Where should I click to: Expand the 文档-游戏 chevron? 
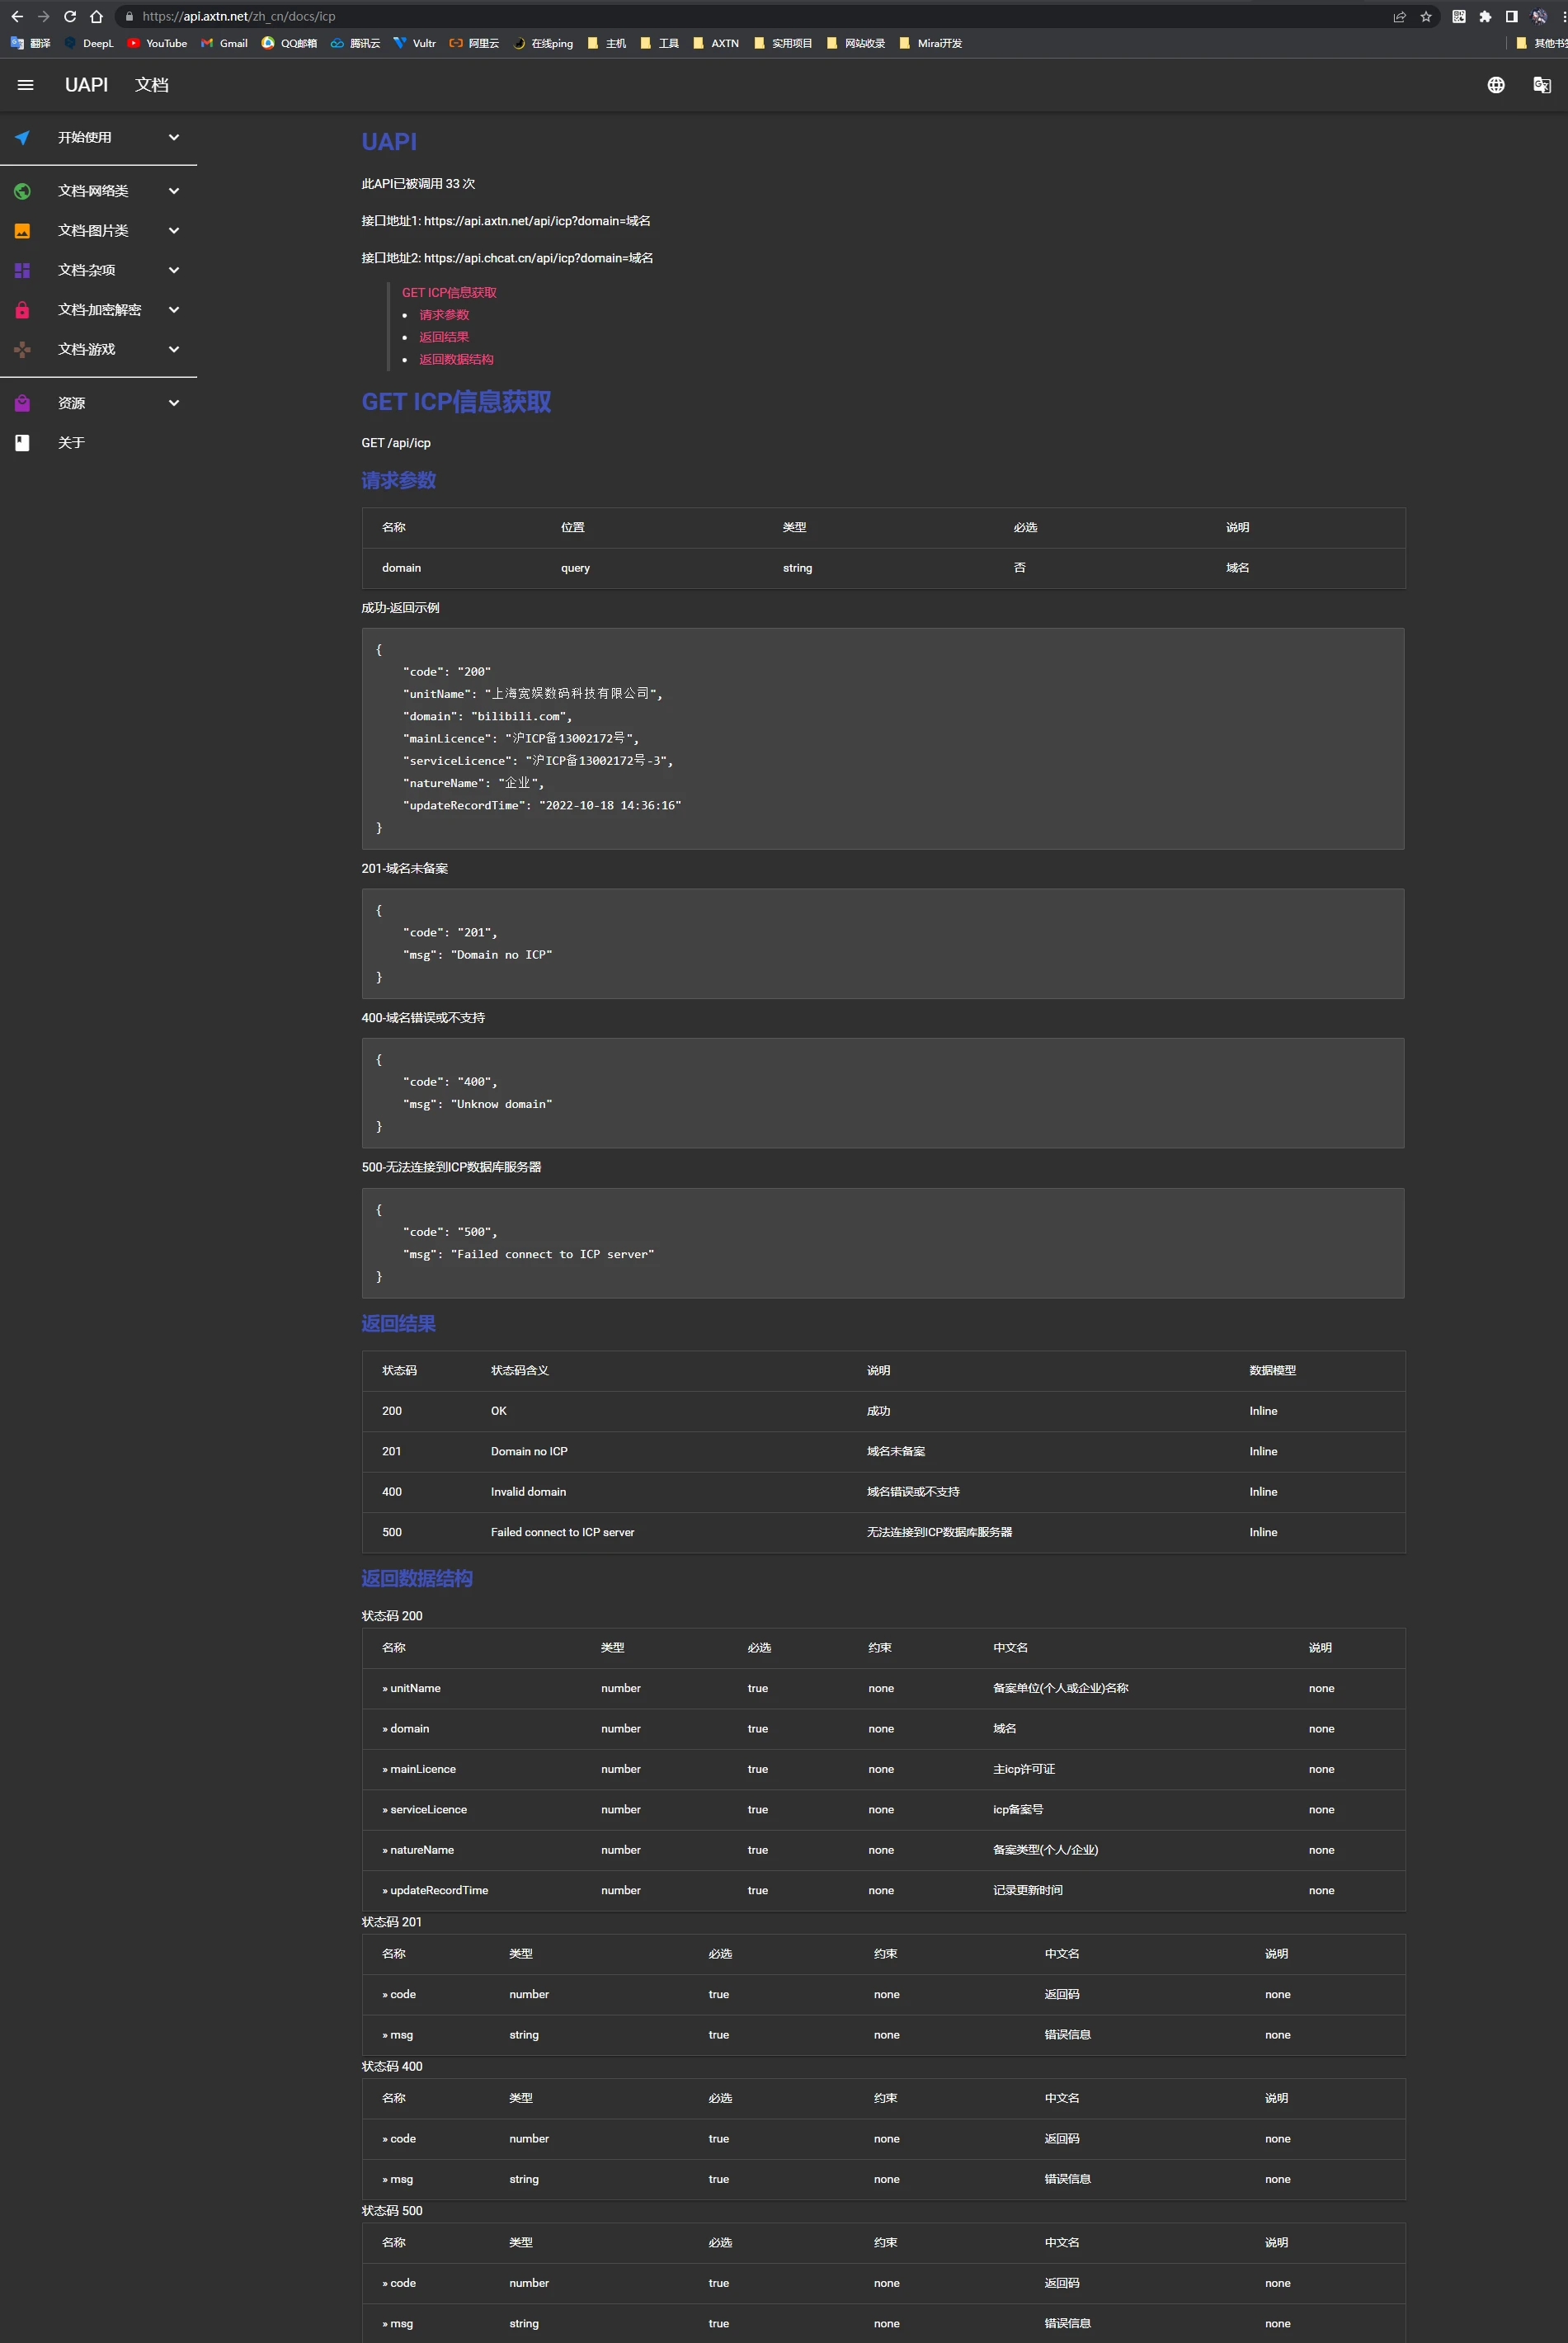point(174,349)
